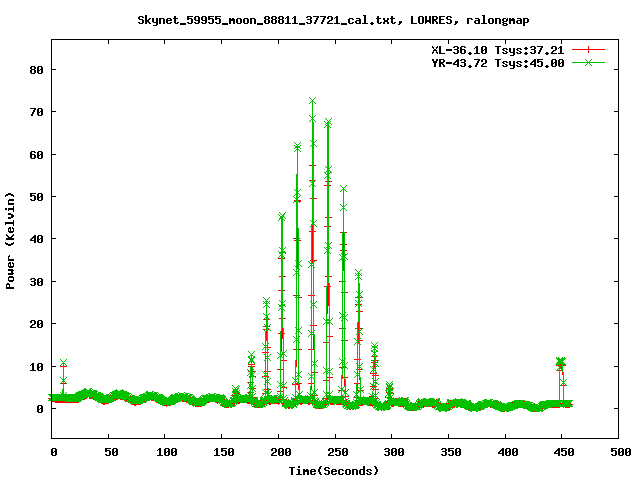This screenshot has height=480, width=640.
Task: Click the y-axis tick label 10
Action: (36, 367)
